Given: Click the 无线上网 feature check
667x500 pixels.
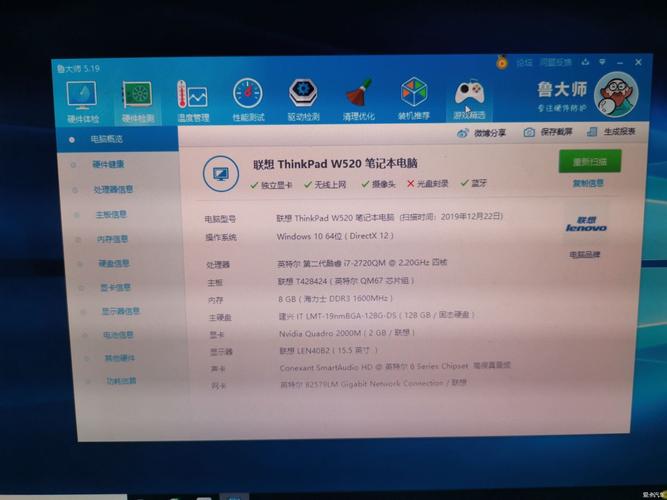Looking at the screenshot, I should tap(325, 185).
